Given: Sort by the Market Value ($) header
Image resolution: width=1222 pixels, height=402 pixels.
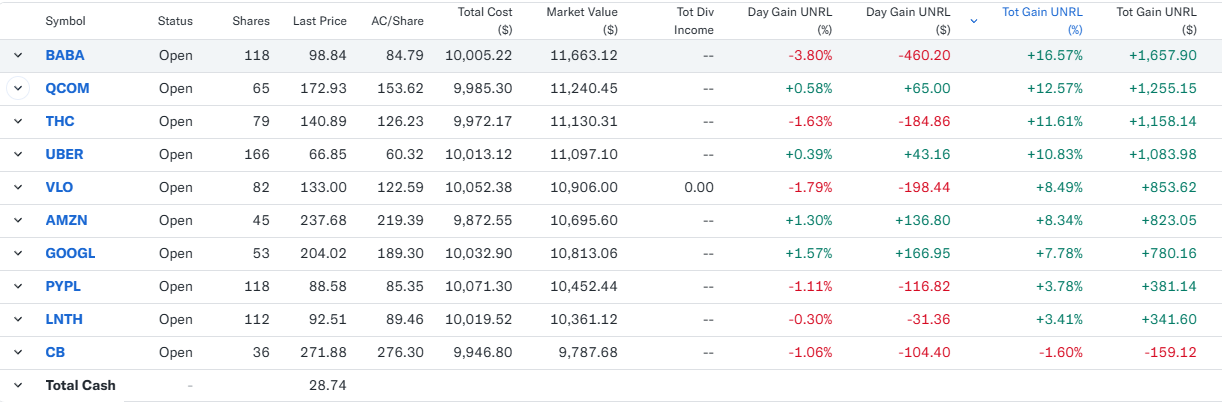Looking at the screenshot, I should click(582, 21).
